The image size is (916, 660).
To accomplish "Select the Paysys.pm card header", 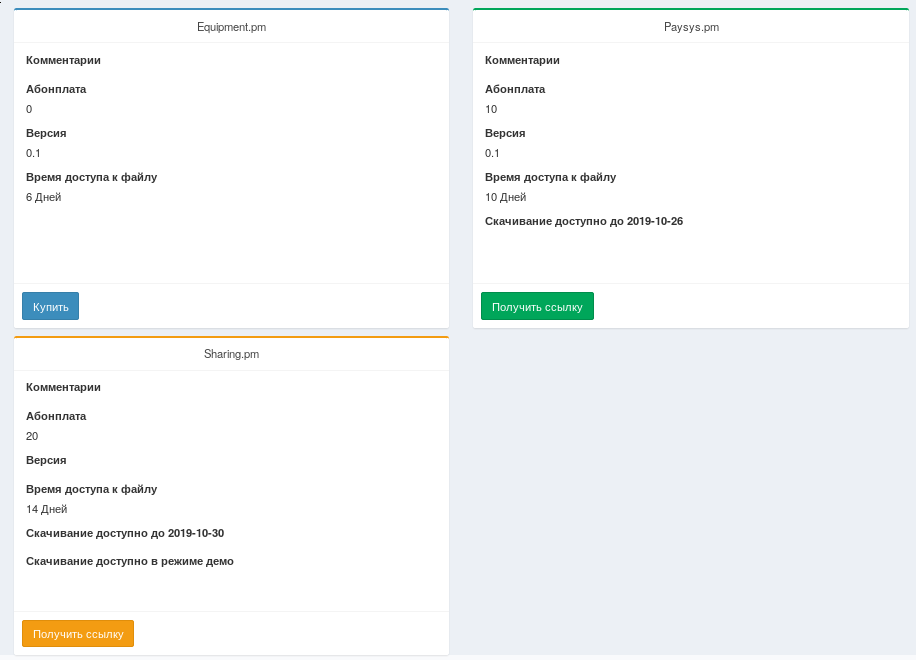I will click(691, 27).
